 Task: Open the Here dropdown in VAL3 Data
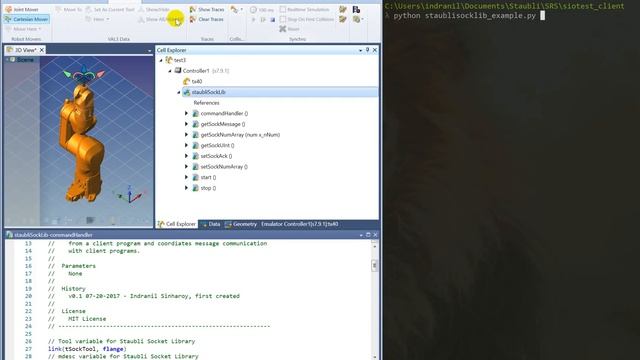pyautogui.click(x=97, y=19)
